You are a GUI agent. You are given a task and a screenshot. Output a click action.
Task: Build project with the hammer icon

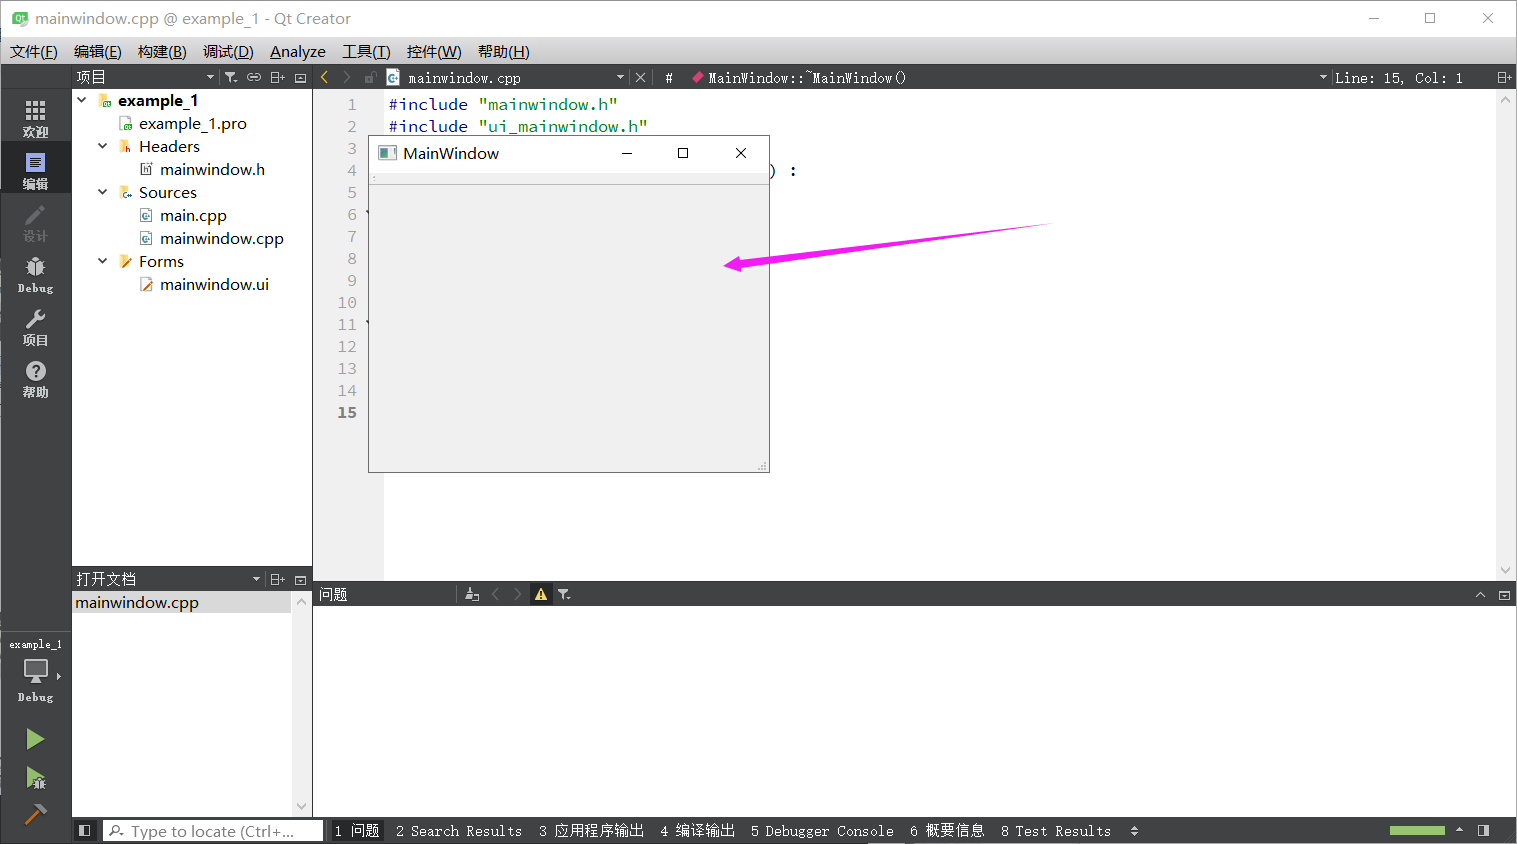pyautogui.click(x=35, y=814)
